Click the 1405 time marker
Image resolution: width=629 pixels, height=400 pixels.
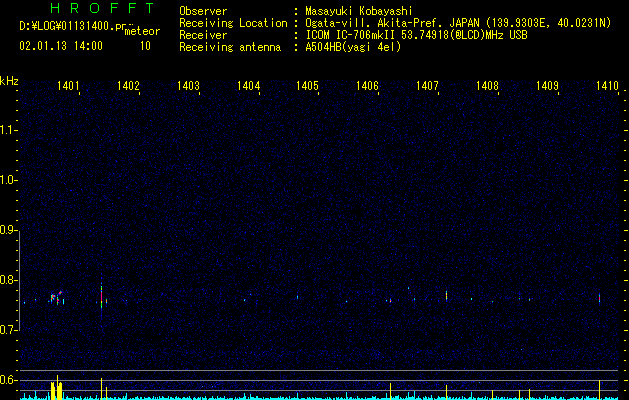tap(307, 85)
